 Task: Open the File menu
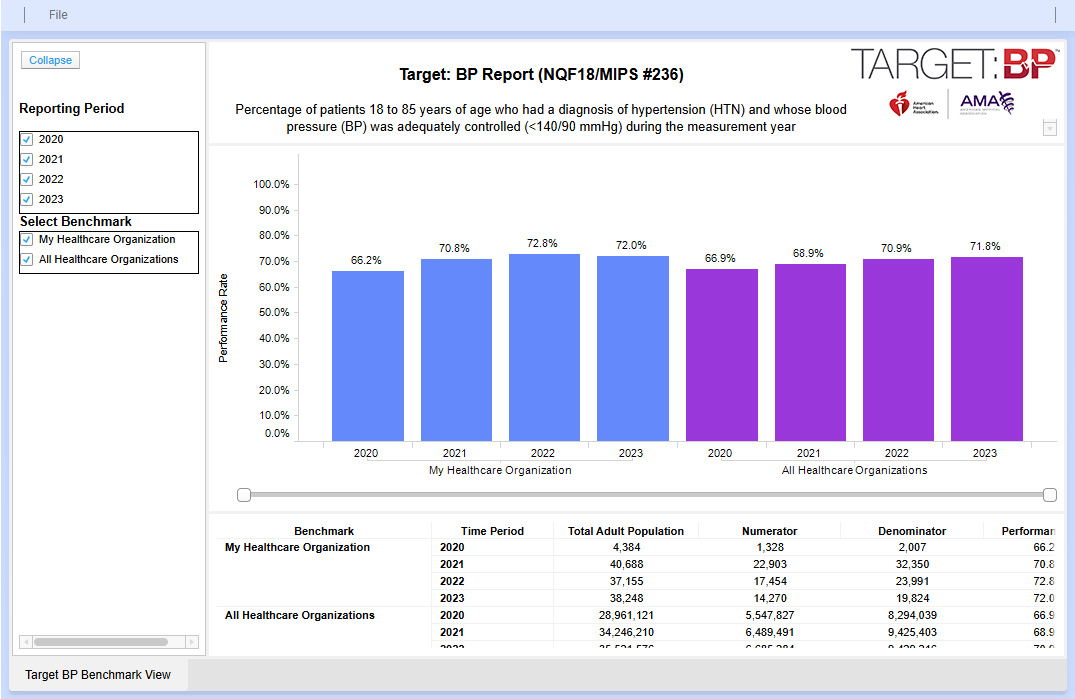(x=57, y=14)
